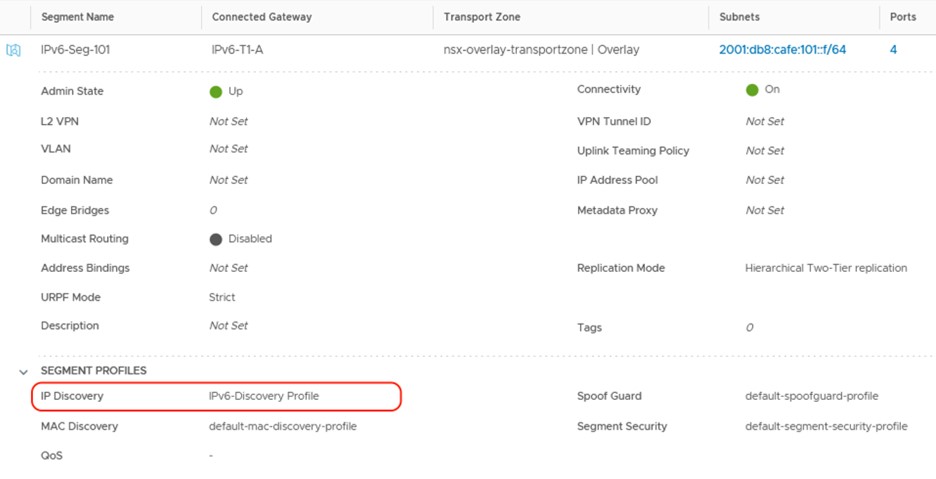
Task: Click the topology icon beside IPv6-Seg-101
Action: pos(14,50)
